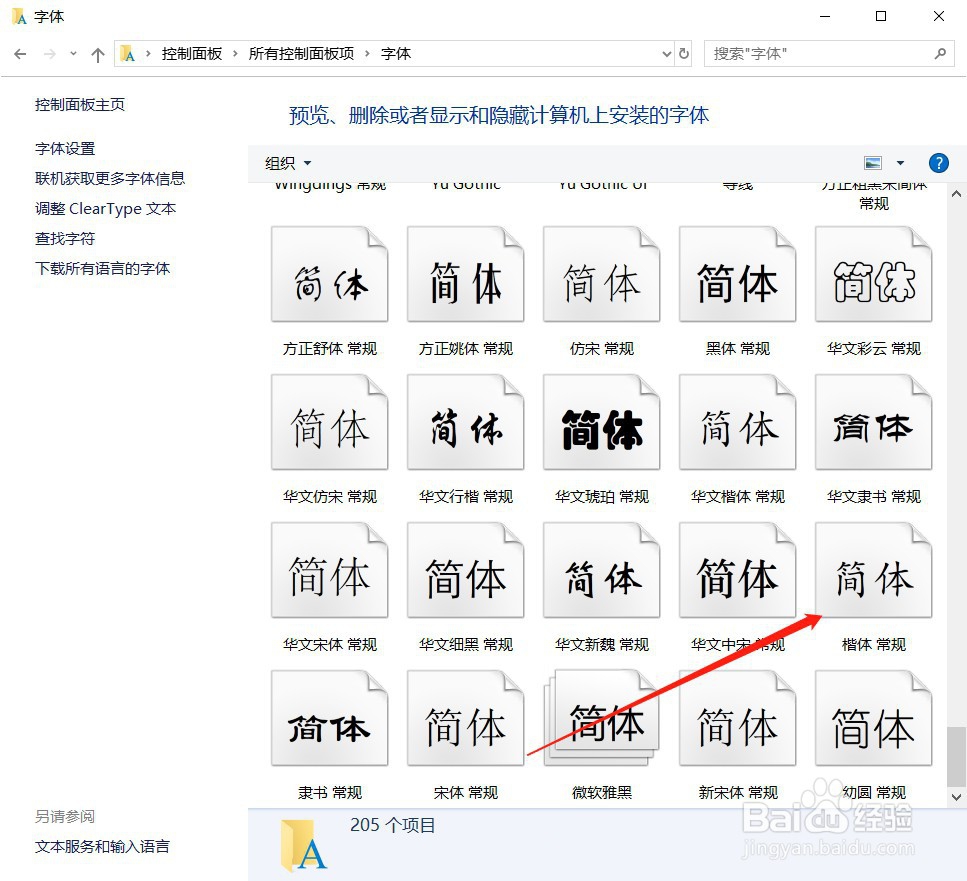The image size is (967, 881).
Task: Click the refresh icon beside address bar
Action: point(683,53)
